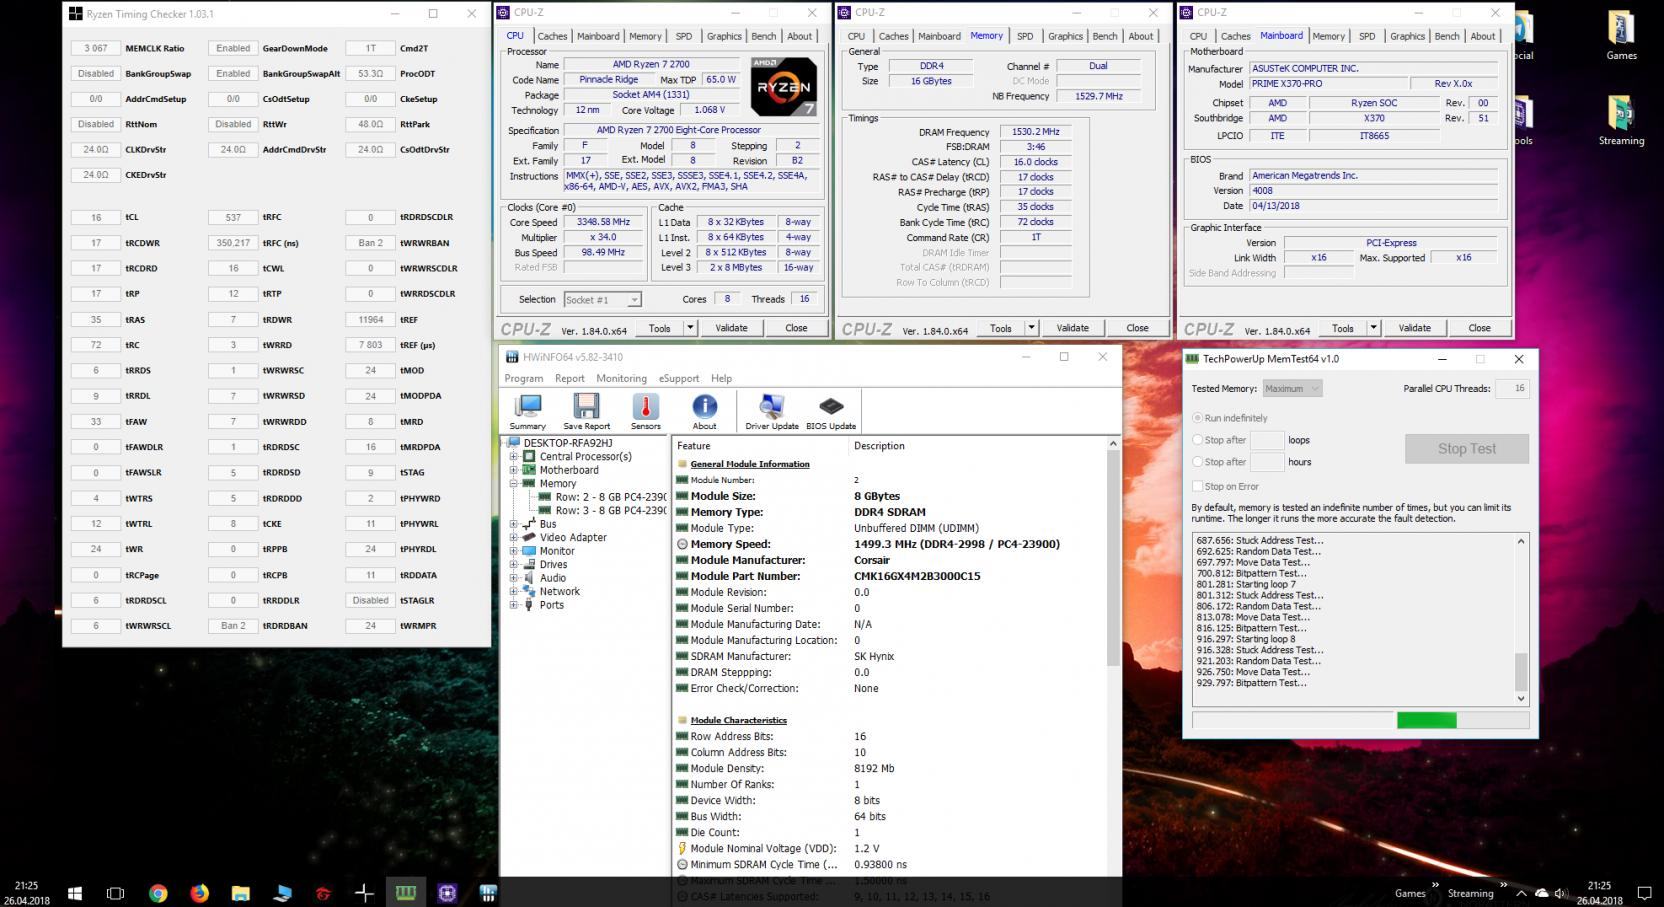Click Tools button in CPU-Z Mainboard window
This screenshot has height=907, width=1664.
tap(1342, 328)
